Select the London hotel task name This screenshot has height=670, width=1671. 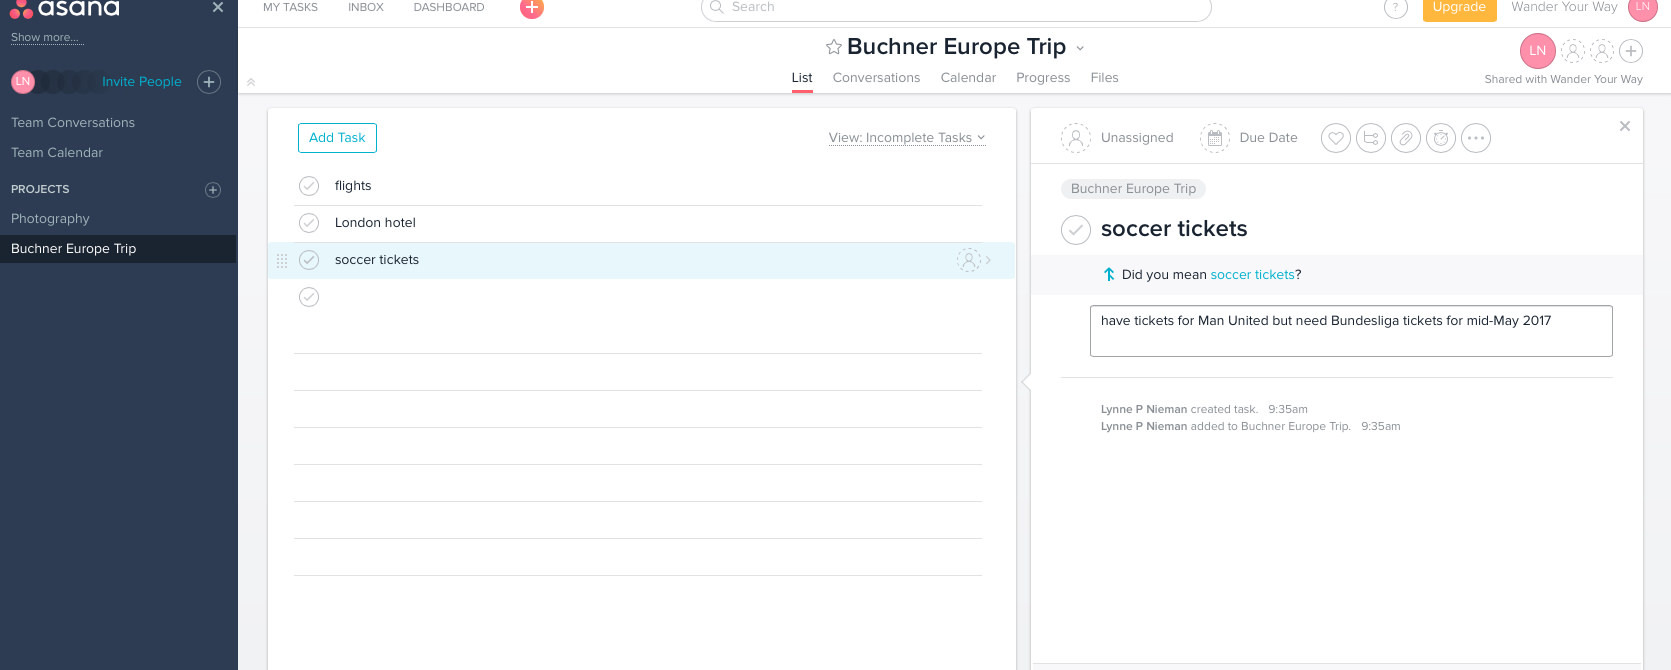click(x=375, y=223)
